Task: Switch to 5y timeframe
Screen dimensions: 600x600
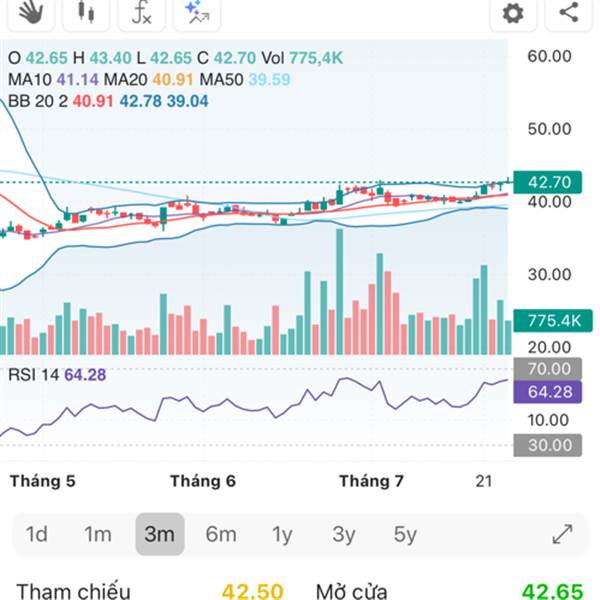Action: click(405, 534)
